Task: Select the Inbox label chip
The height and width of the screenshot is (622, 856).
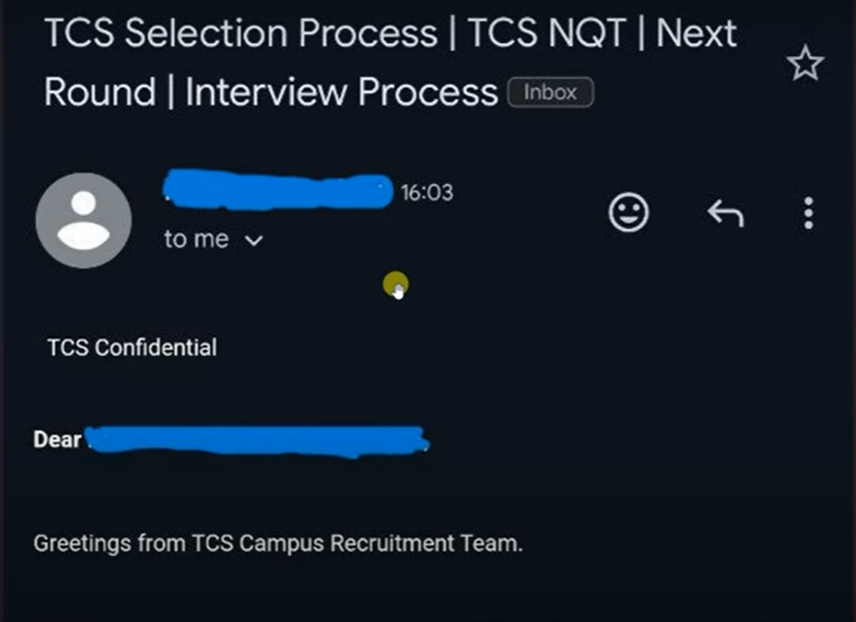Action: pyautogui.click(x=550, y=92)
